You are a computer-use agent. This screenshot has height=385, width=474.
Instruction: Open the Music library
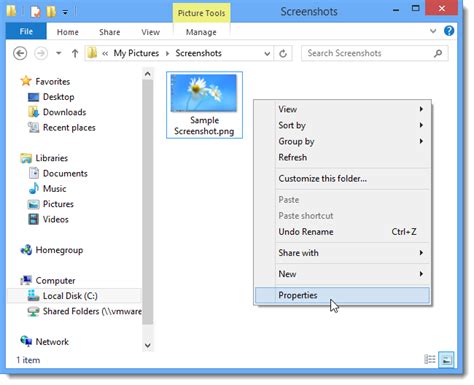coord(54,189)
